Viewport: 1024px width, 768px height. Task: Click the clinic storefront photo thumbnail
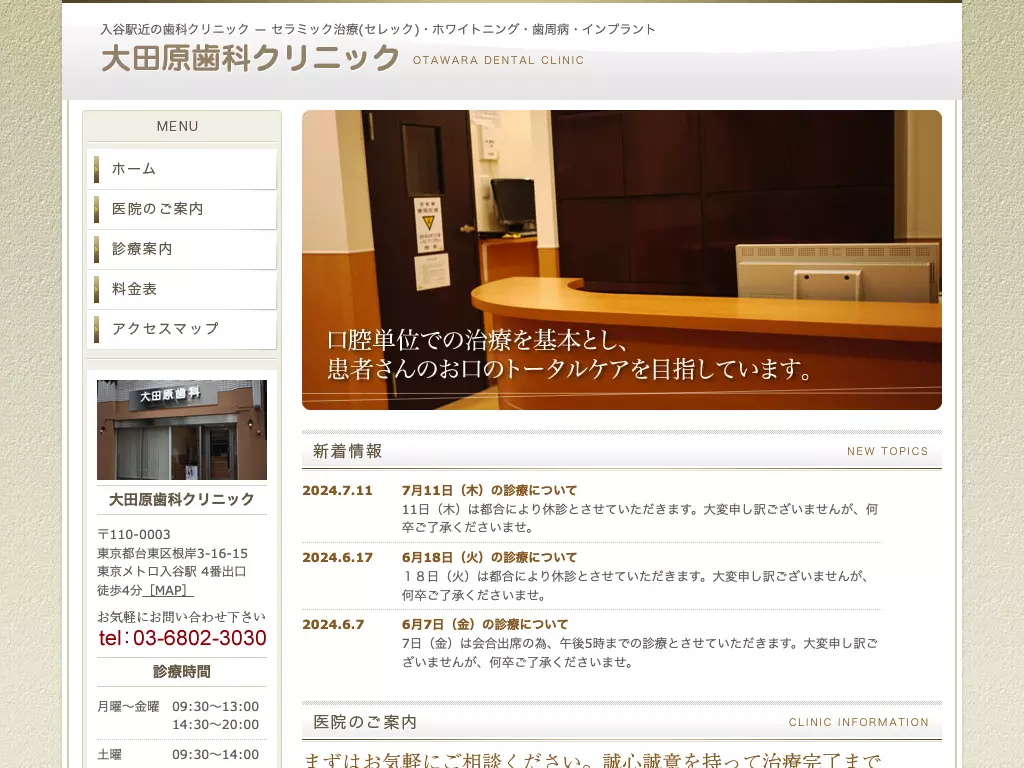click(182, 430)
